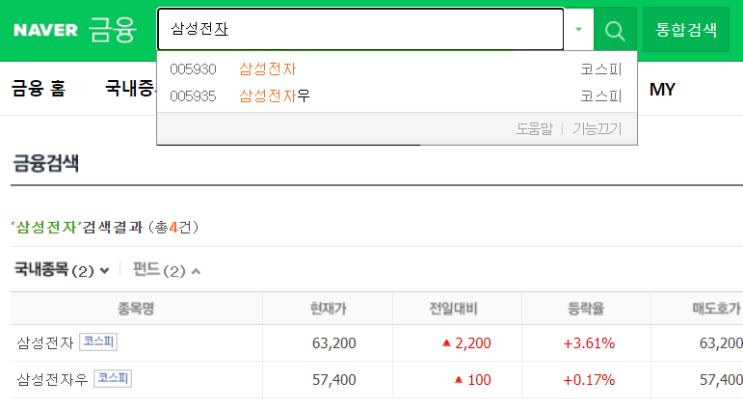Open the 금융 홈 tab
Viewport: 743px width, 409px height.
[38, 89]
